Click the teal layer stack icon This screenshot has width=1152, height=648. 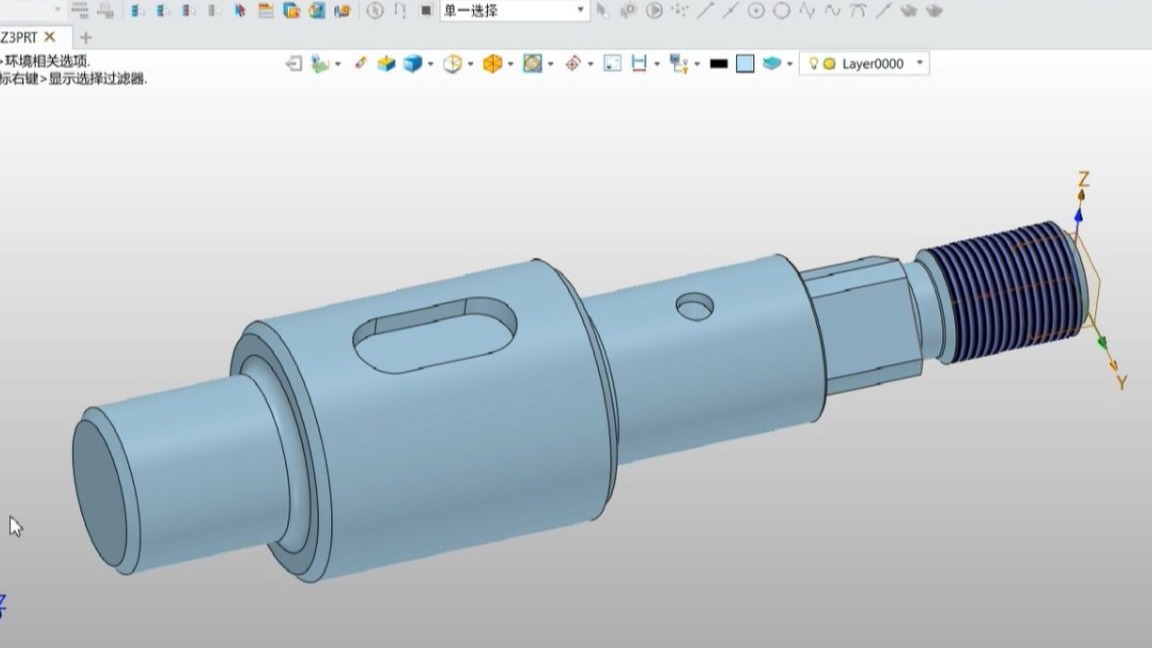coord(771,64)
